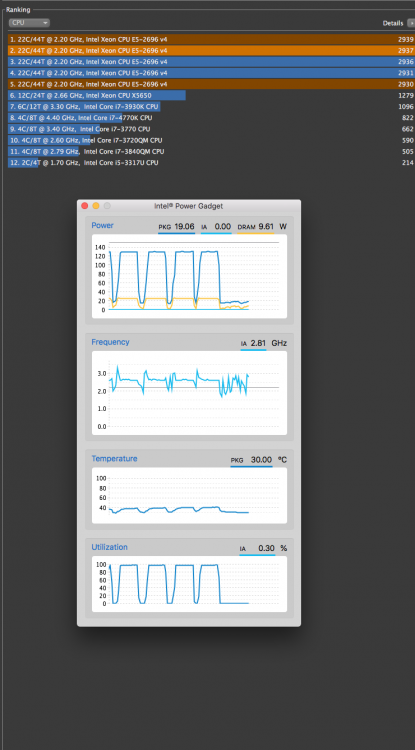Screen dimensions: 415x750
Task: Select the Core i7-3930K CPU row
Action: click(211, 107)
